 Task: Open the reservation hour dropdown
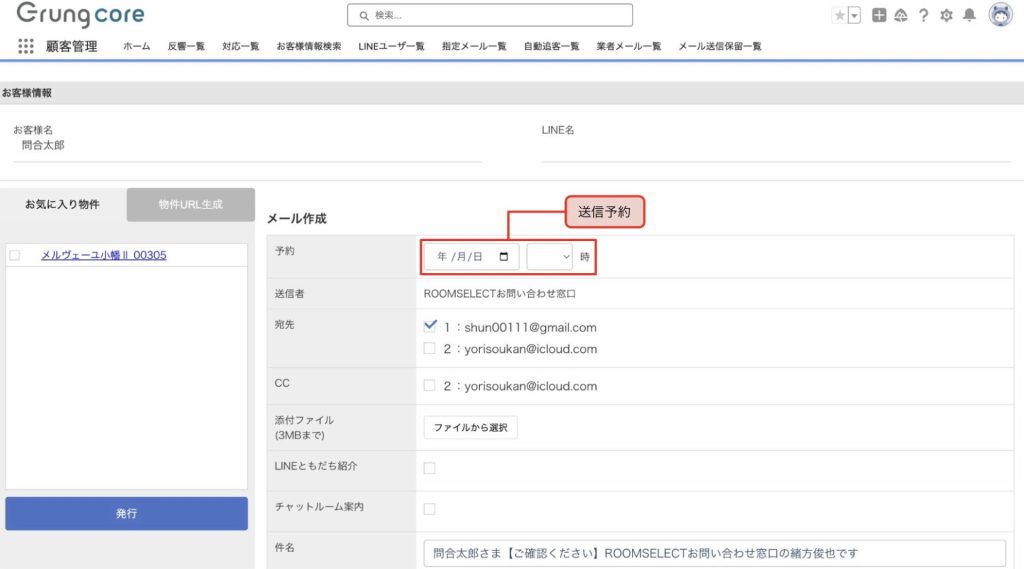tap(549, 257)
